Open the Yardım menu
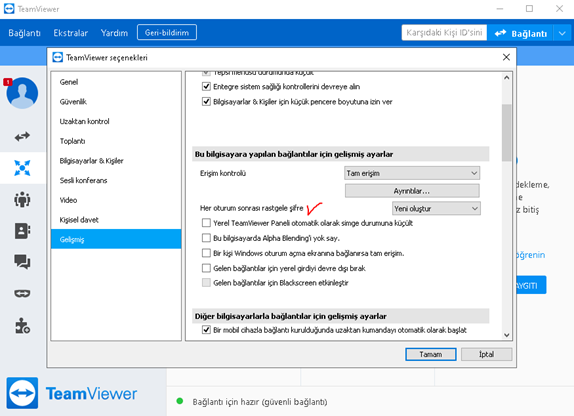The width and height of the screenshot is (574, 416). pyautogui.click(x=114, y=33)
